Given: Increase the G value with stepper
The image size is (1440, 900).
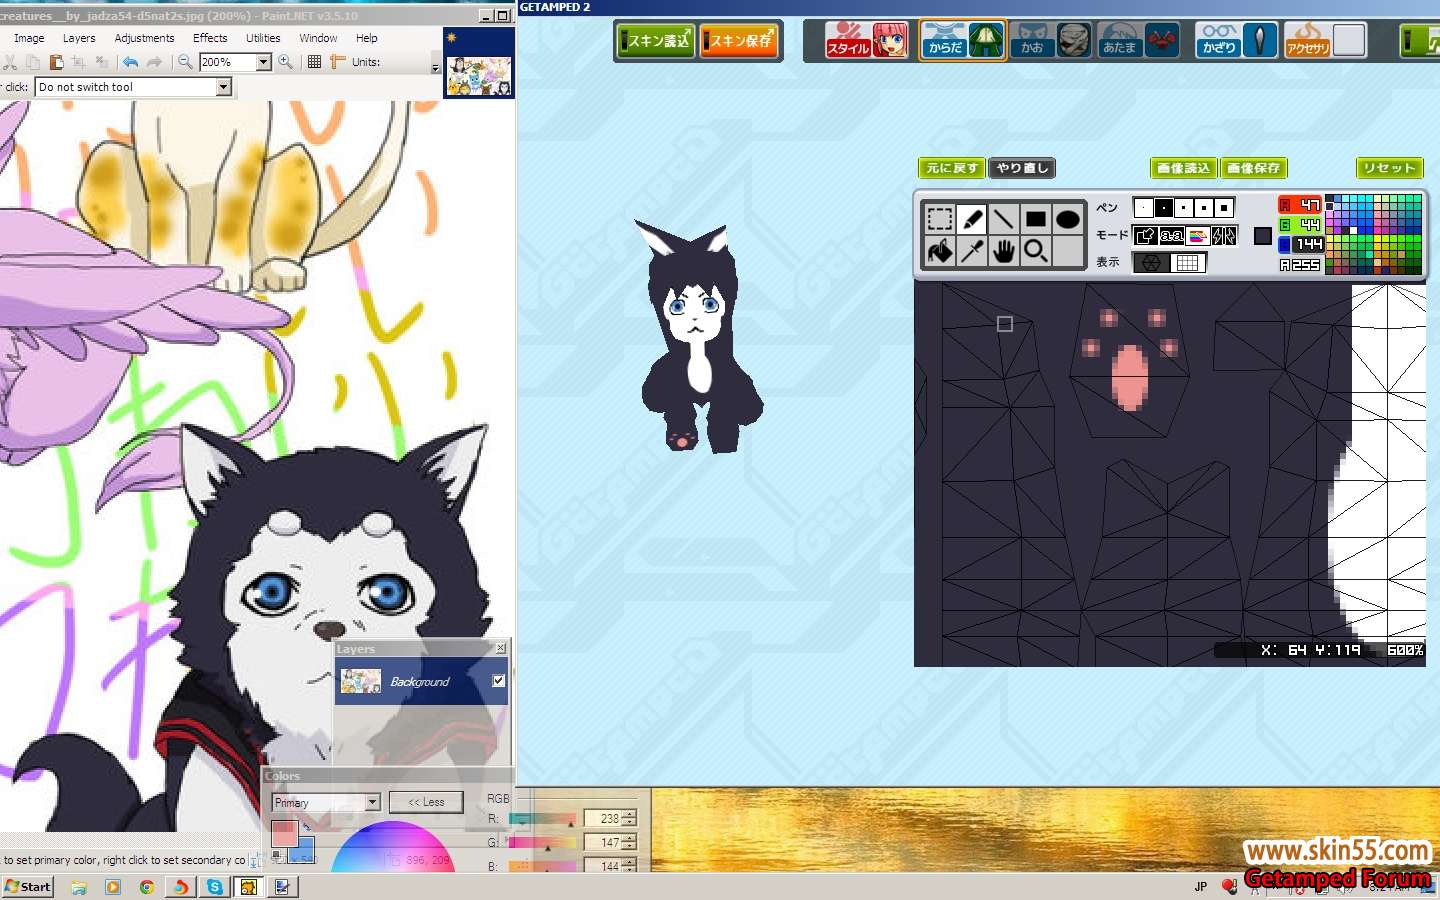Looking at the screenshot, I should [x=629, y=838].
